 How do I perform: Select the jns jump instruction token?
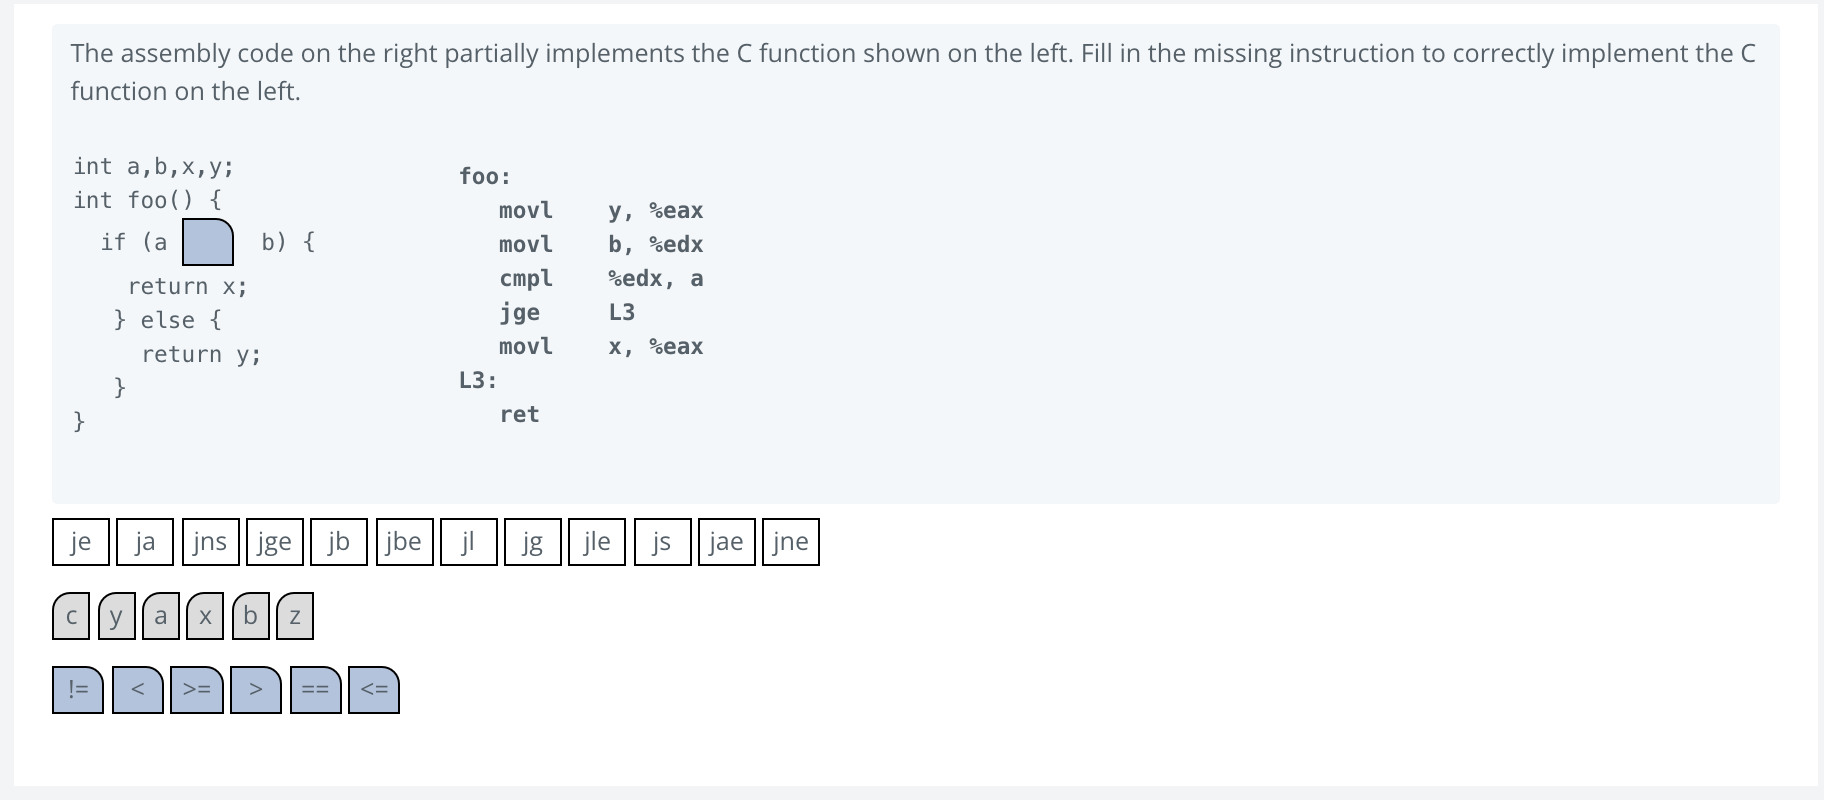[x=210, y=542]
